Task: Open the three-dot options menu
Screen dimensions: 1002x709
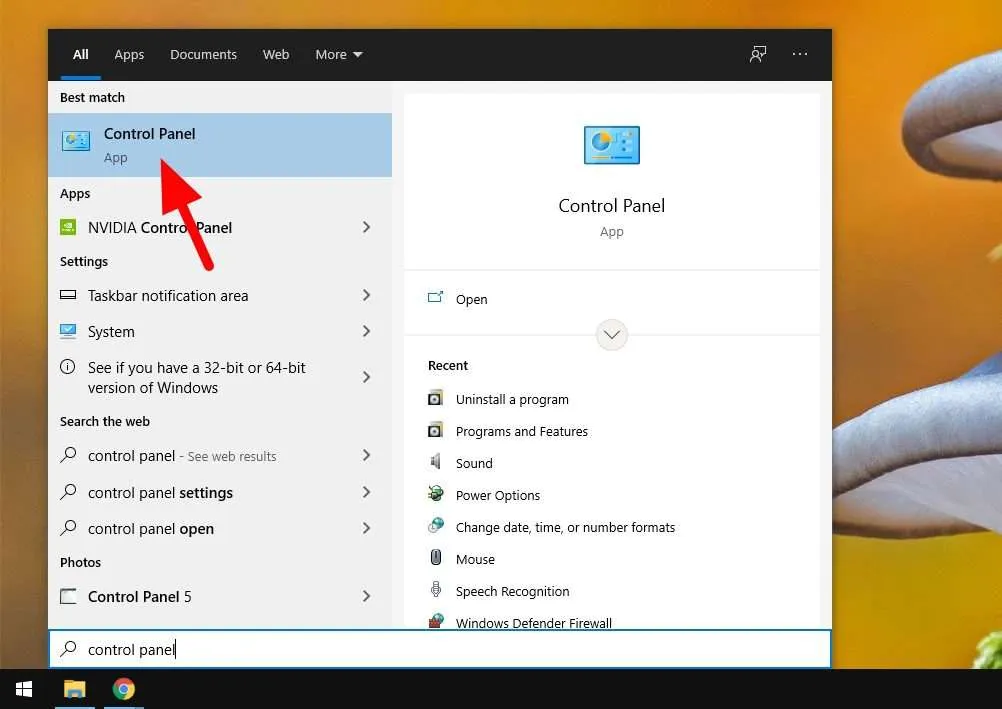Action: 799,54
